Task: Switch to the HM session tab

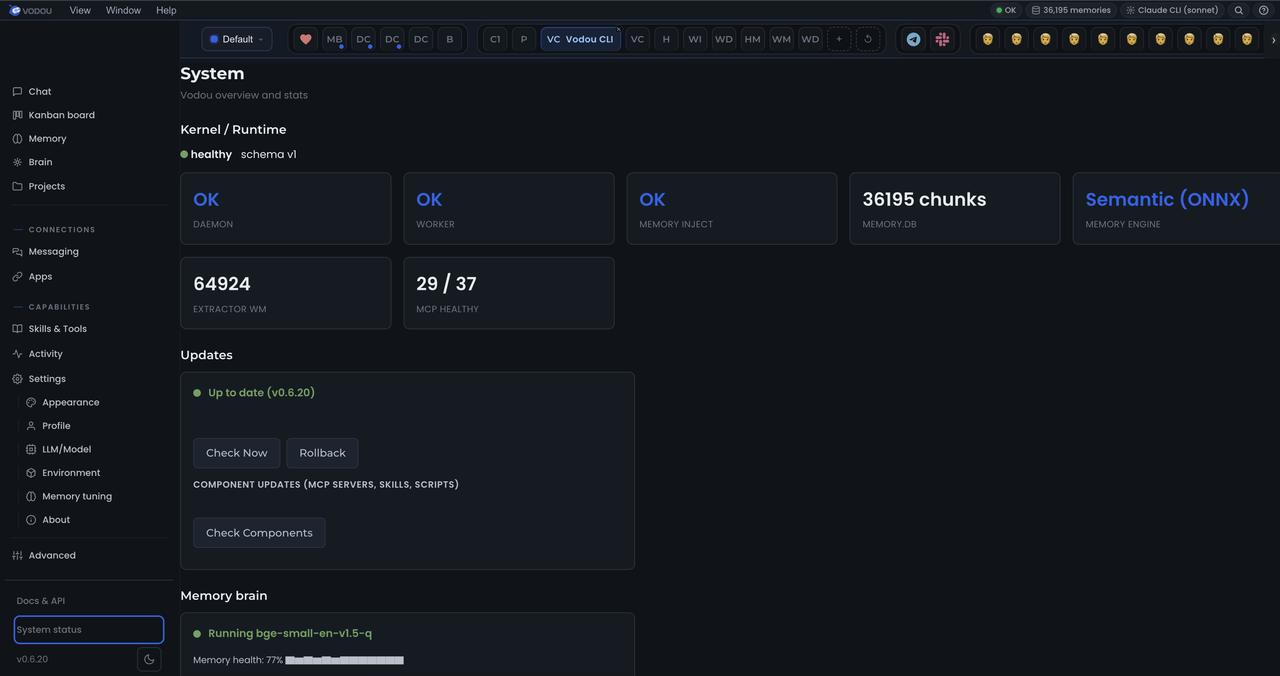Action: click(x=753, y=39)
